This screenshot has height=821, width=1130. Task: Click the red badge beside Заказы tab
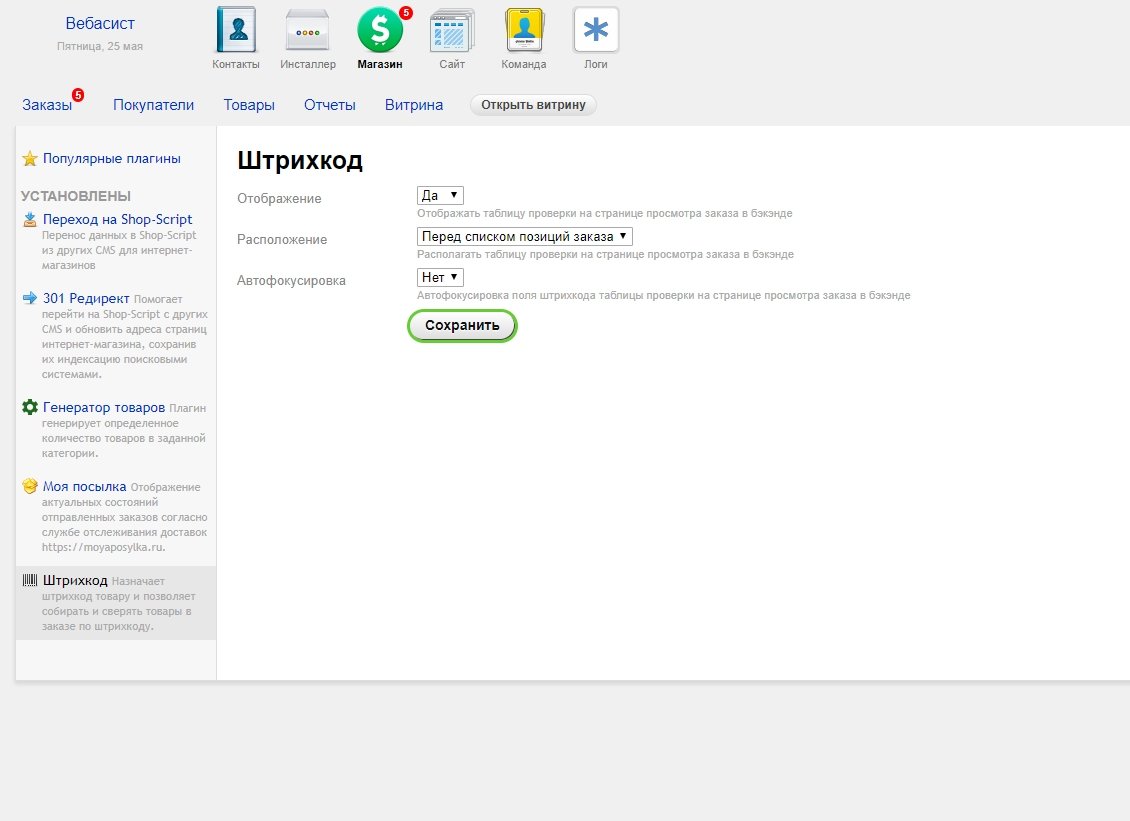point(78,94)
